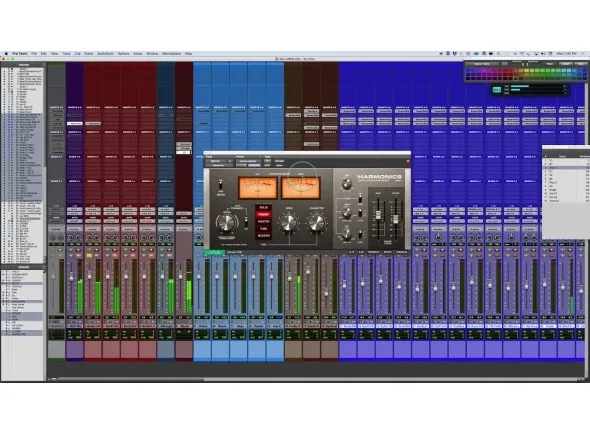Image resolution: width=590 pixels, height=434 pixels.
Task: Open the Track menu
Action: pos(66,54)
